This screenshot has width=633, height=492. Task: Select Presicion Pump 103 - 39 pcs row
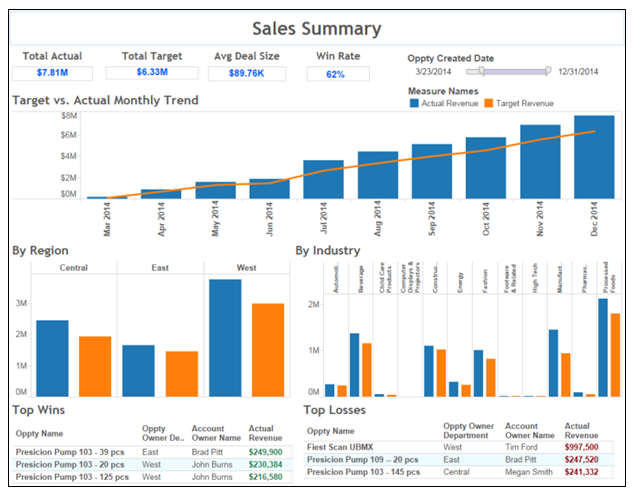[153, 452]
